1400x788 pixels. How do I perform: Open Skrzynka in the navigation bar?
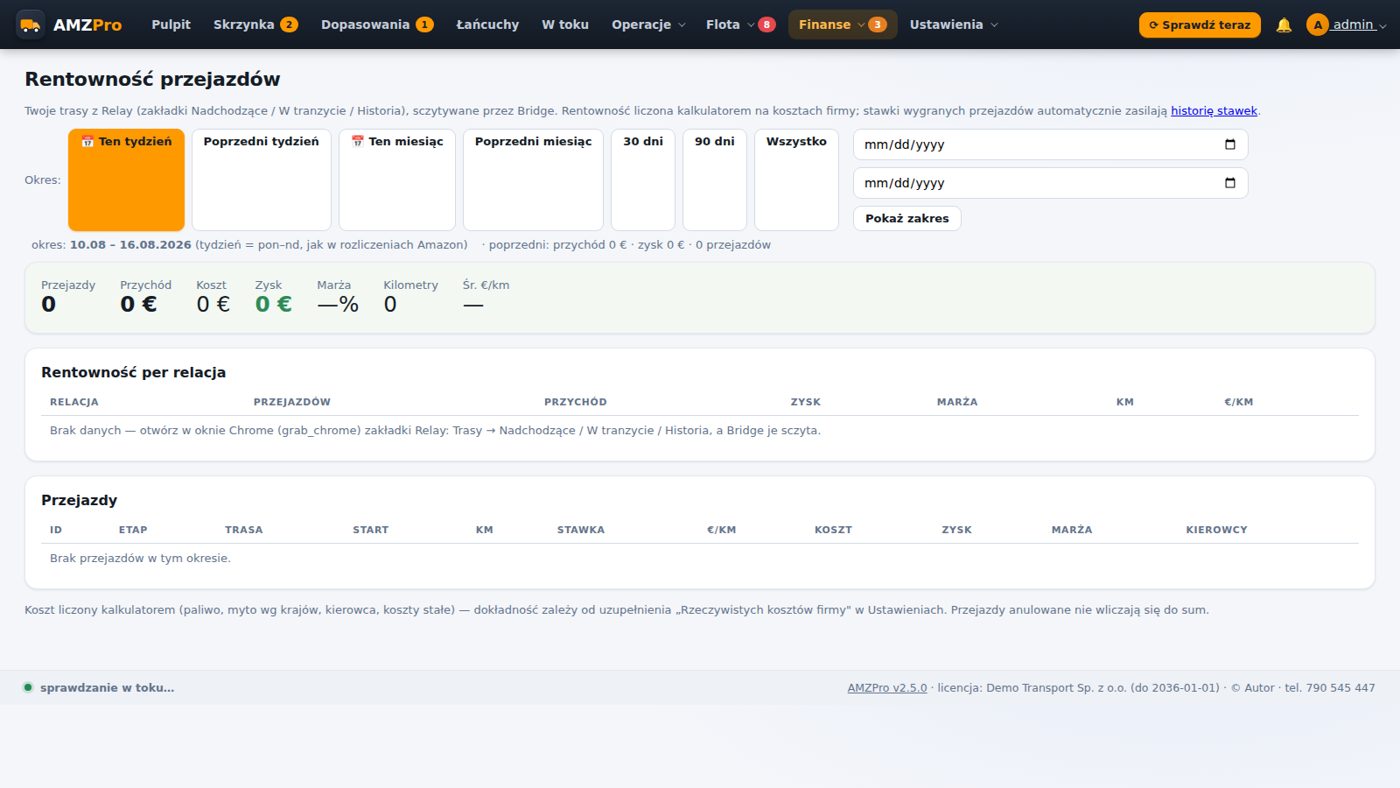click(x=255, y=25)
